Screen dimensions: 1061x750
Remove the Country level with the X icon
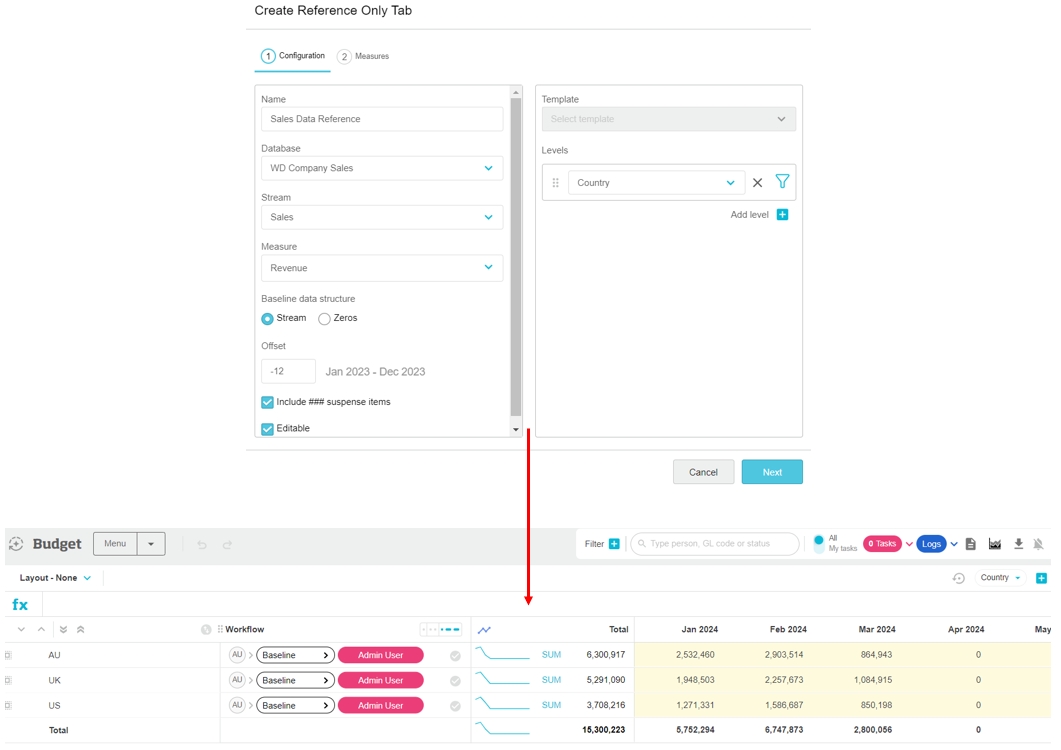point(757,183)
